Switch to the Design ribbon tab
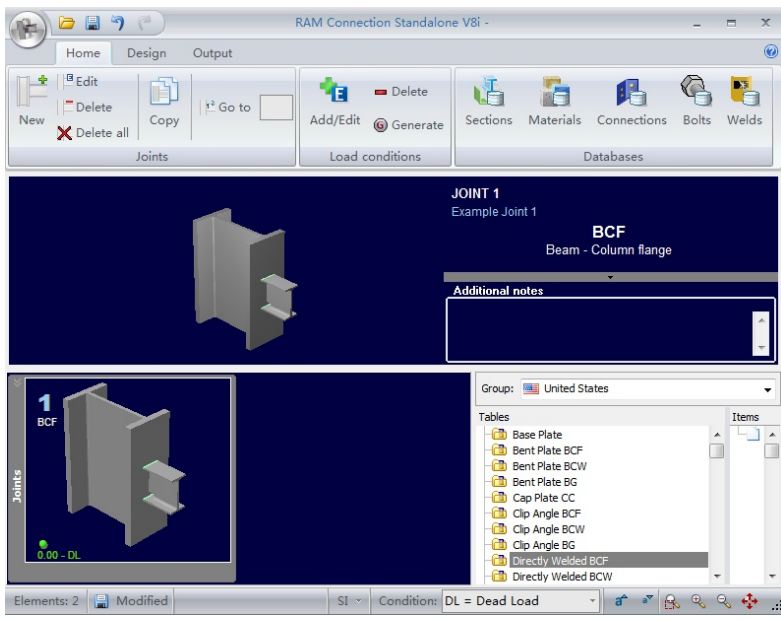 [146, 53]
